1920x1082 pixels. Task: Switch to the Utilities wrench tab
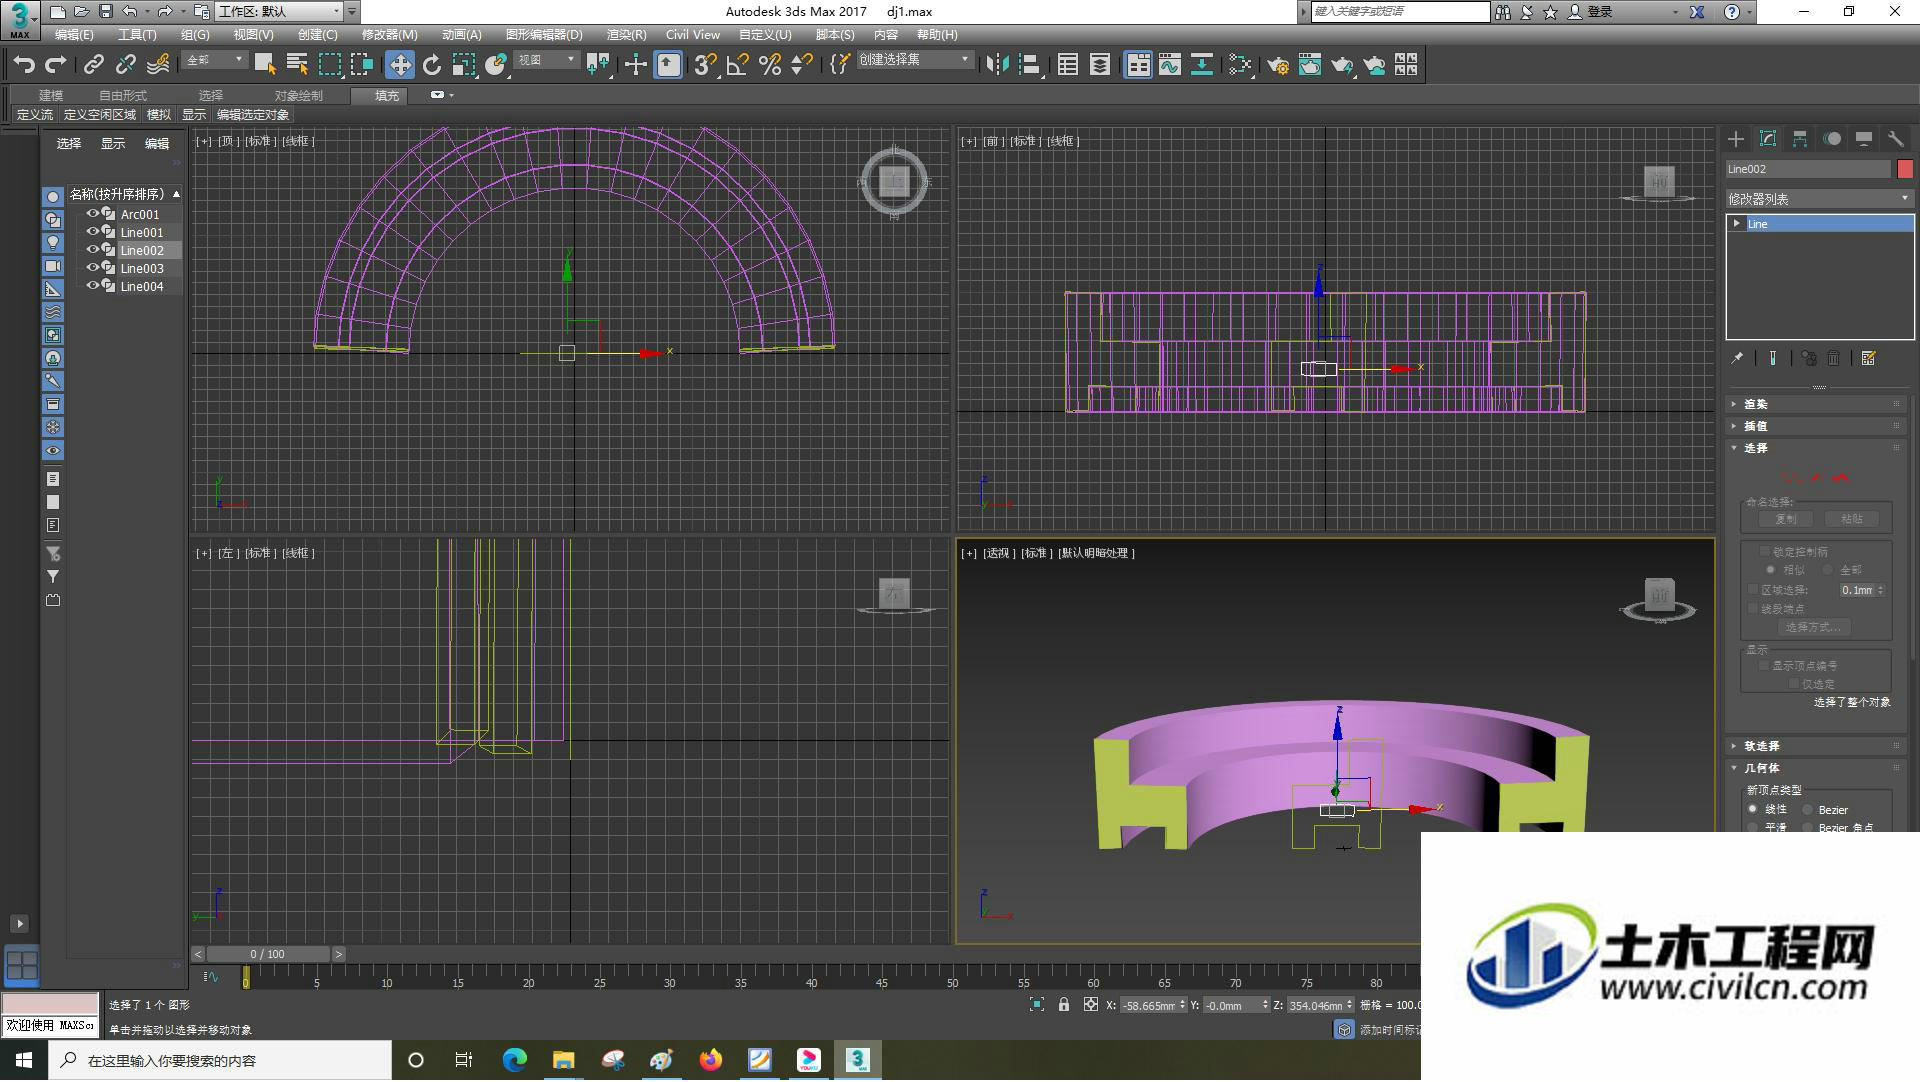point(1896,139)
